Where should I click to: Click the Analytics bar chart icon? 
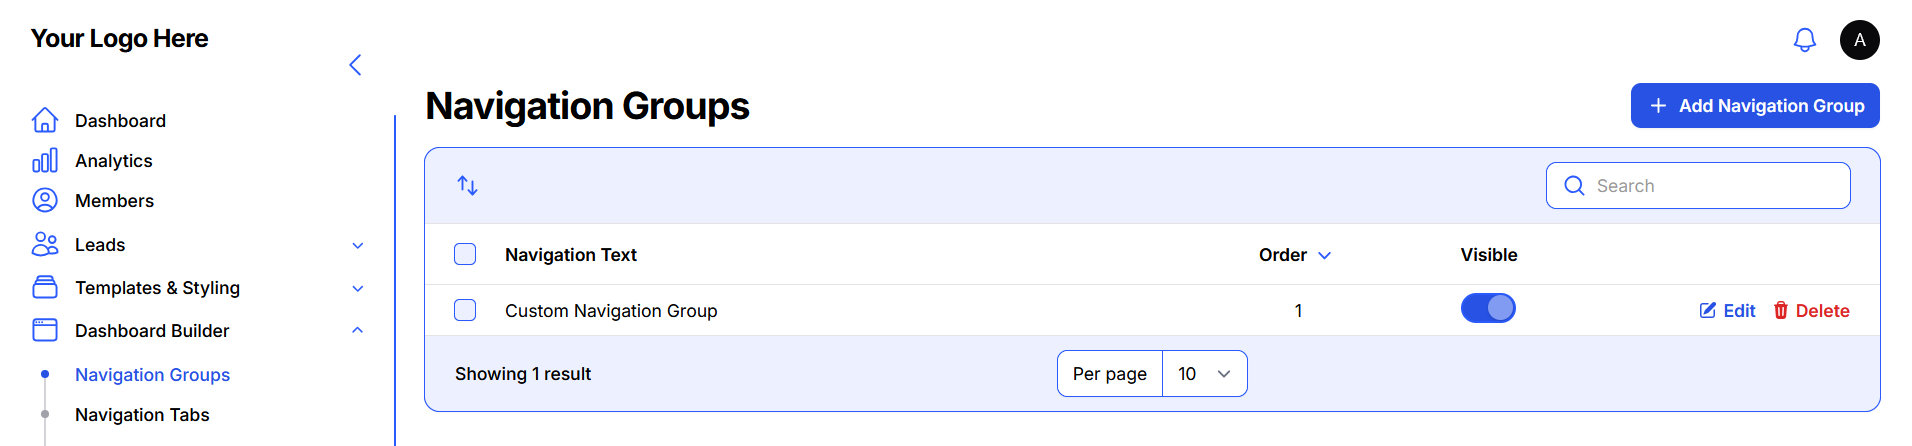(x=45, y=161)
